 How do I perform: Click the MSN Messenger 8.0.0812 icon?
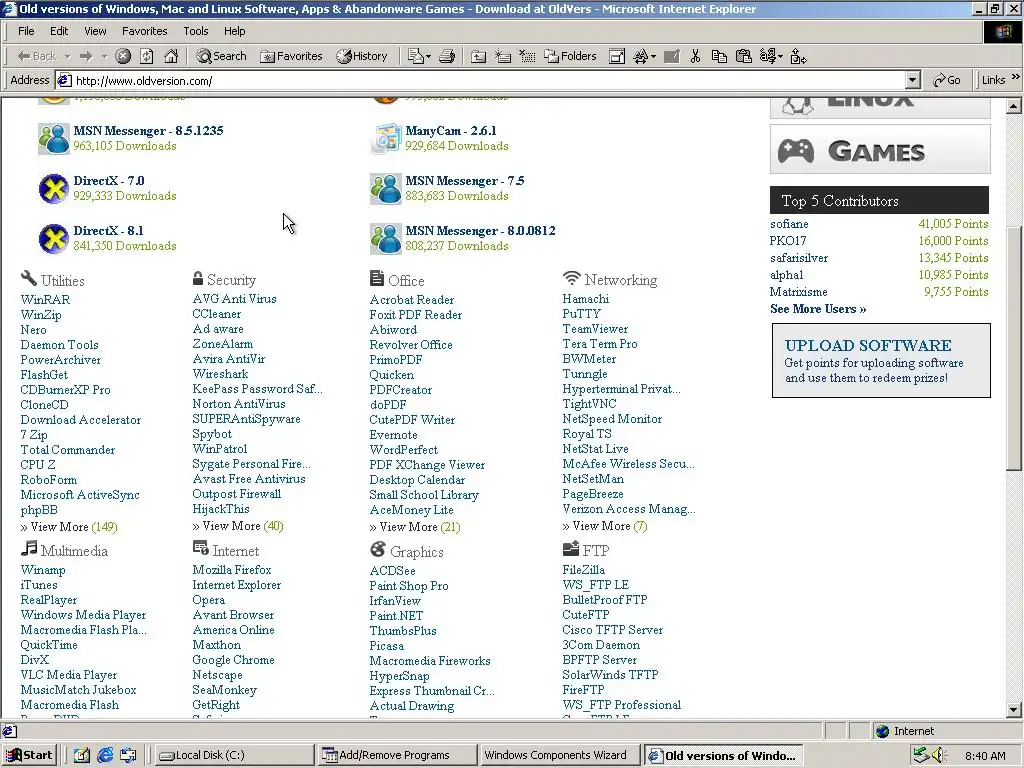coord(385,239)
